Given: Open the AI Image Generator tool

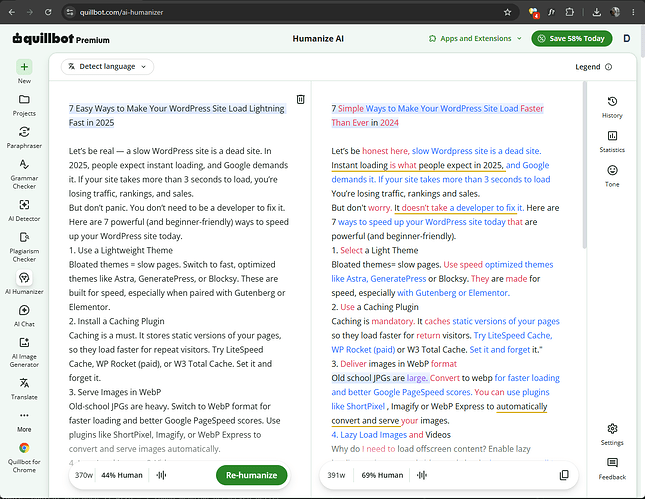Looking at the screenshot, I should pos(24,352).
